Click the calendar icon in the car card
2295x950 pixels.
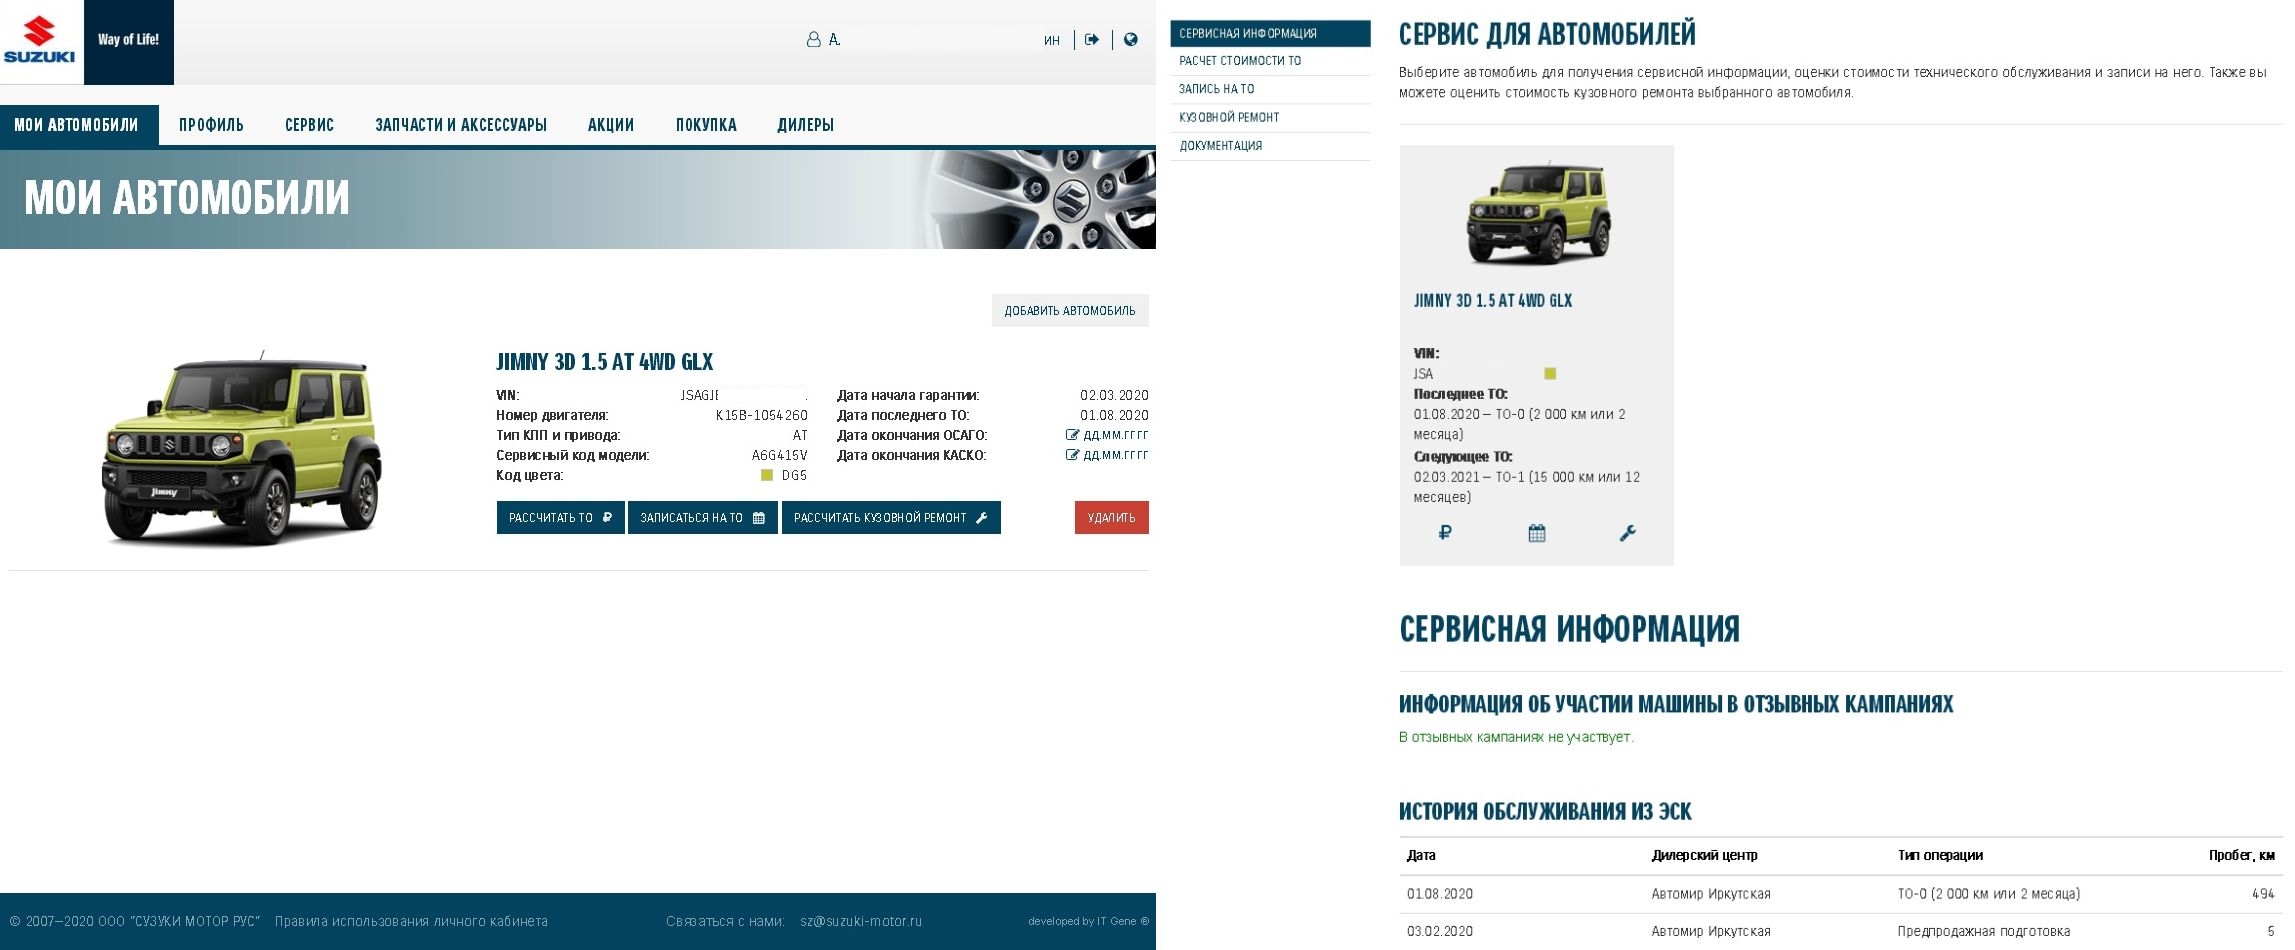(1537, 533)
